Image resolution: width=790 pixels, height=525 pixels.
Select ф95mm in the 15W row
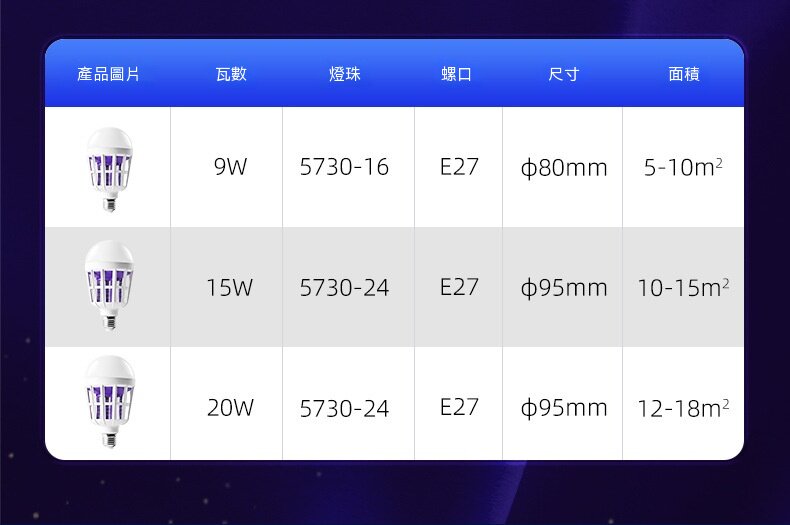pyautogui.click(x=563, y=288)
